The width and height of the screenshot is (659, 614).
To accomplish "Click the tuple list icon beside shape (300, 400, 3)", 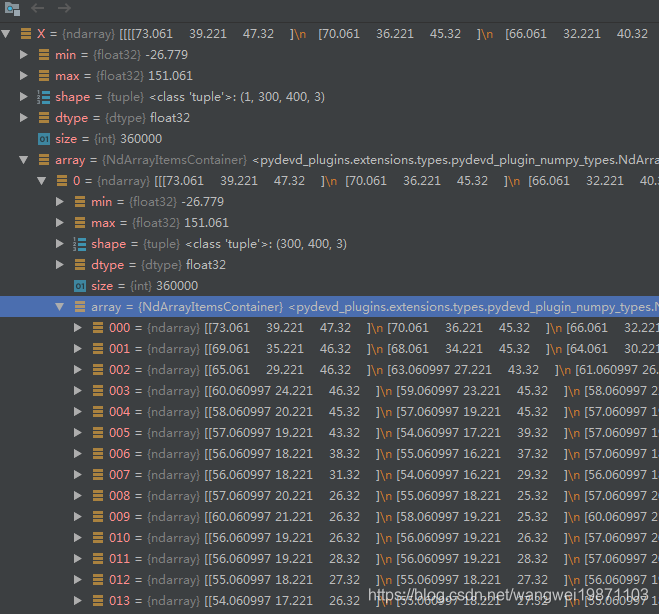I will 79,244.
